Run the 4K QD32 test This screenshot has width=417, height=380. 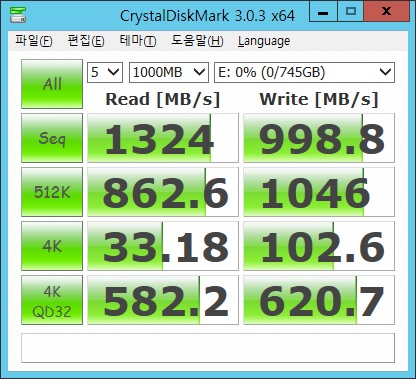click(52, 300)
